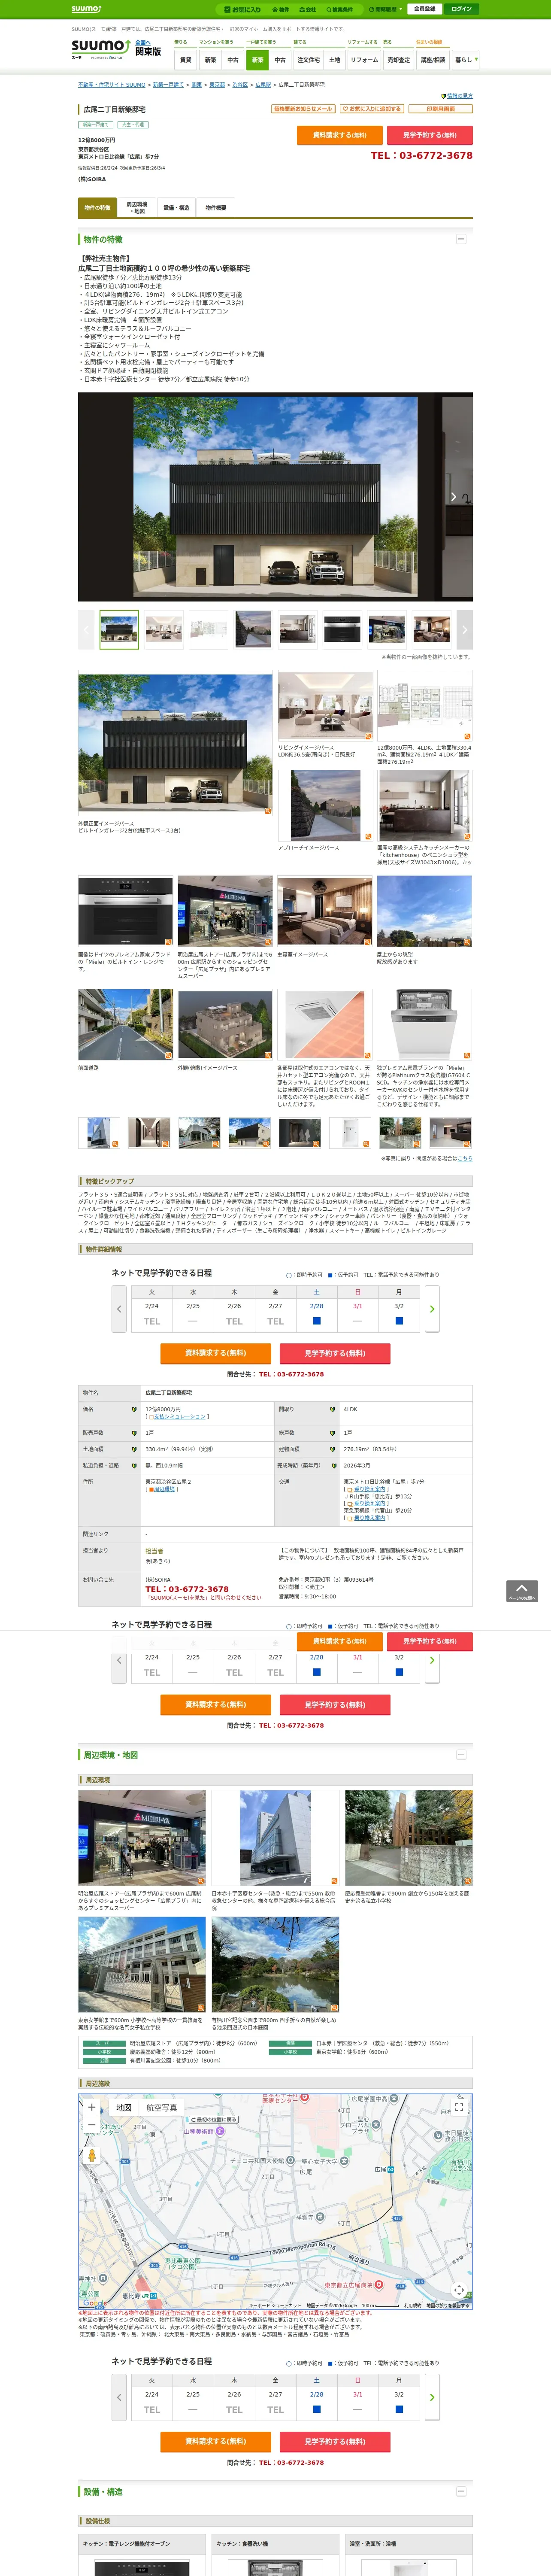Screen dimensions: 551x2576
Task: Open the お気に入り favorites in the top bar
Action: tap(243, 9)
